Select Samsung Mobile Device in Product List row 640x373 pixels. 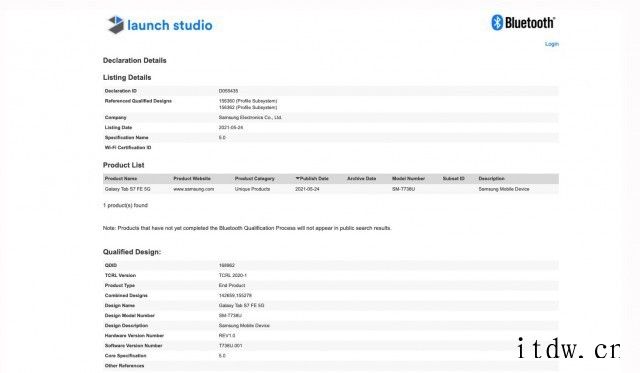(504, 189)
